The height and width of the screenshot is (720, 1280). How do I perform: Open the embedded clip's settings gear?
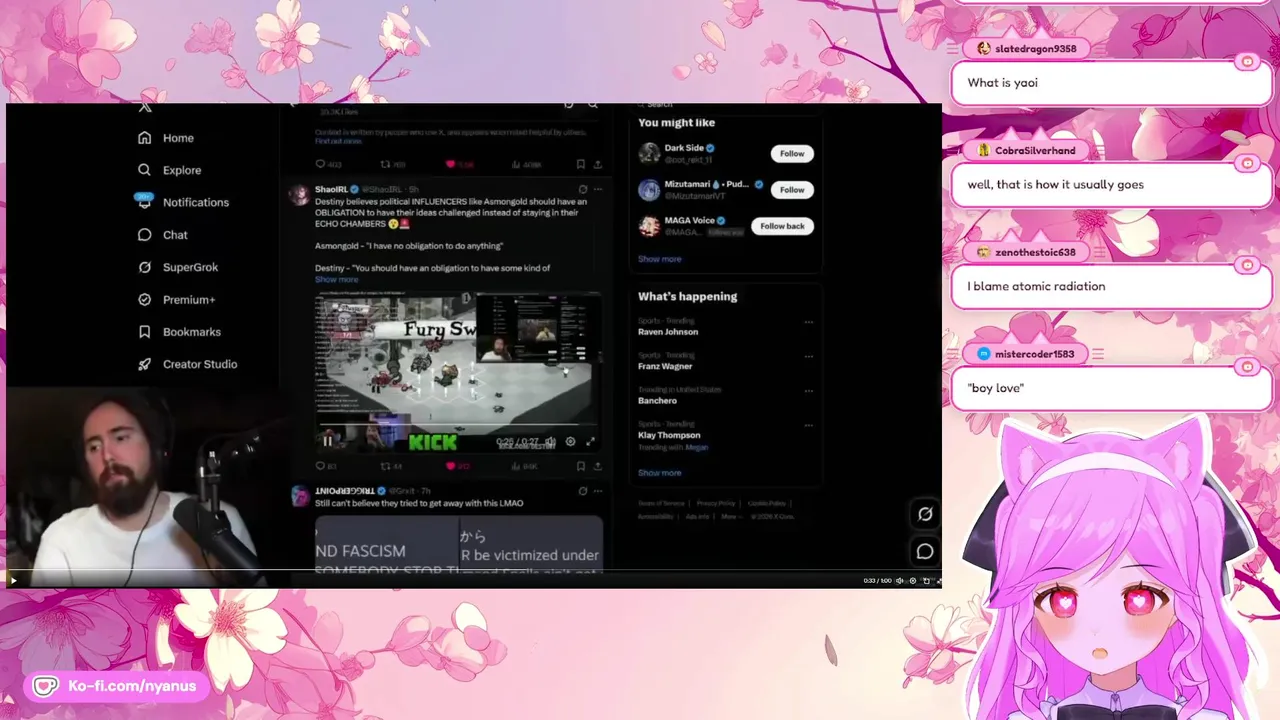coord(571,441)
